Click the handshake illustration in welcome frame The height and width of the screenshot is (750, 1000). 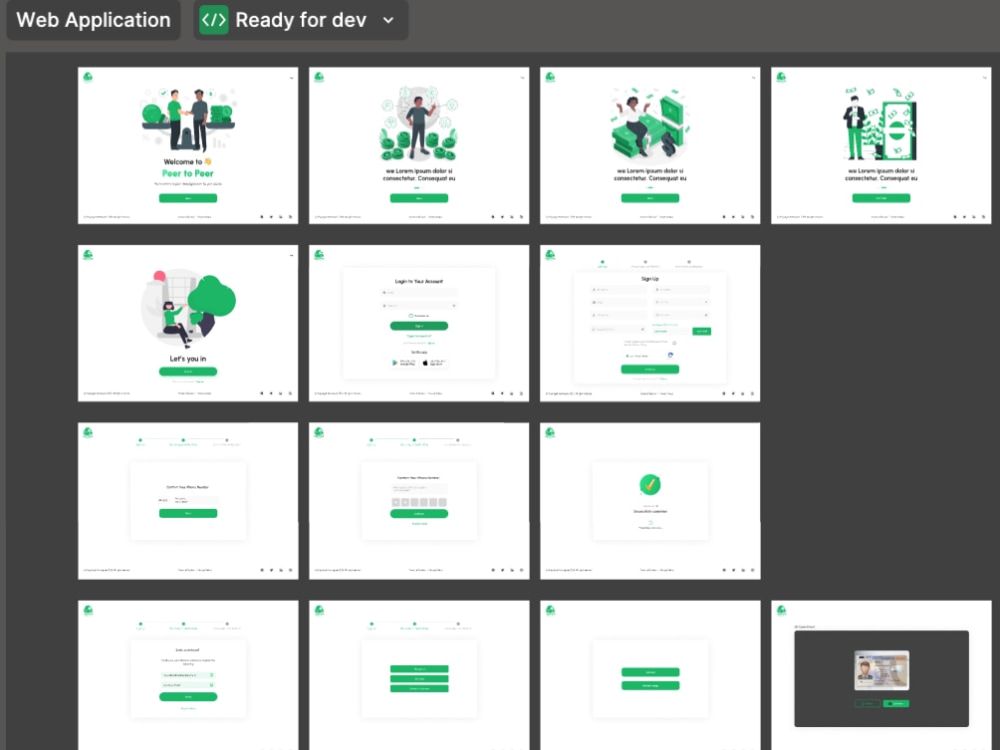[188, 119]
